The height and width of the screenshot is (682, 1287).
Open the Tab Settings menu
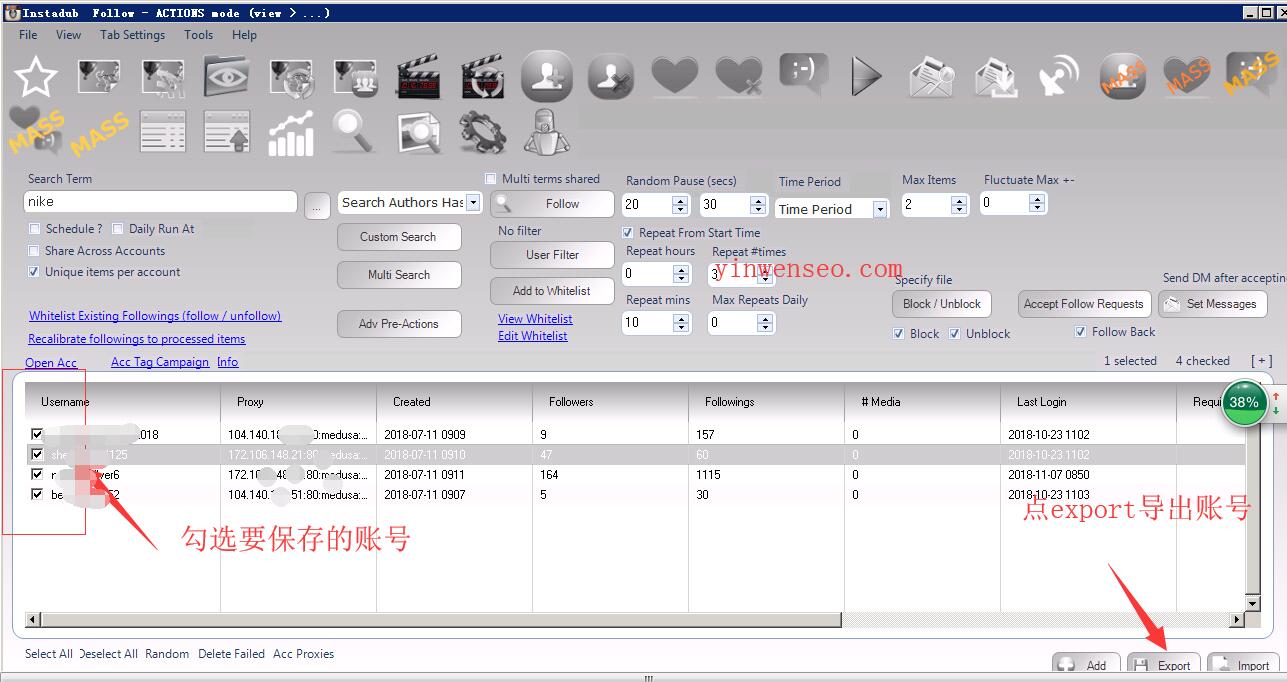click(x=132, y=35)
